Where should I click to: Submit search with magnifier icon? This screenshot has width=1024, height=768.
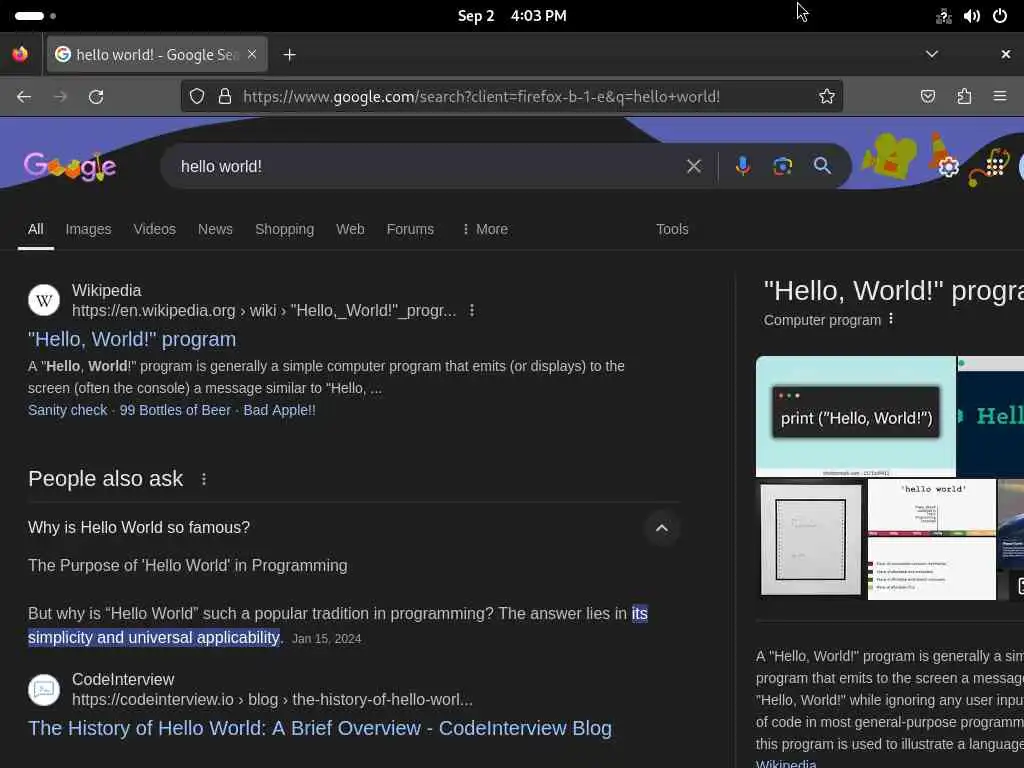pos(822,166)
